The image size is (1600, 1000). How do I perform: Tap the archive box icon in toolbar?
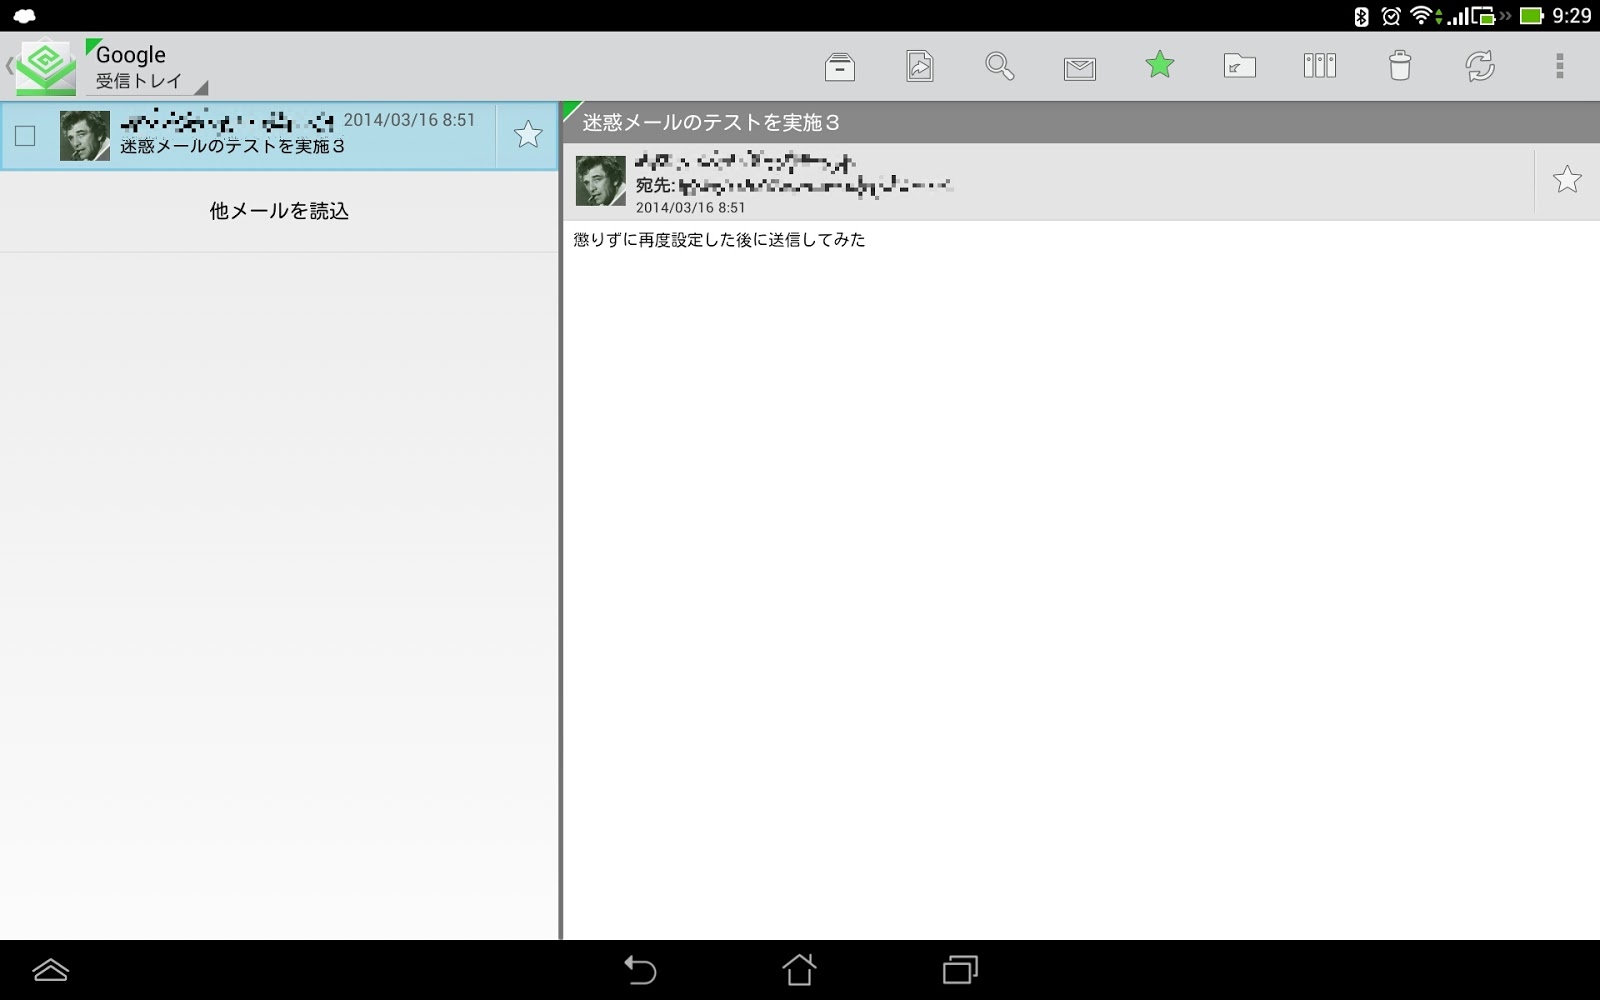pos(840,66)
